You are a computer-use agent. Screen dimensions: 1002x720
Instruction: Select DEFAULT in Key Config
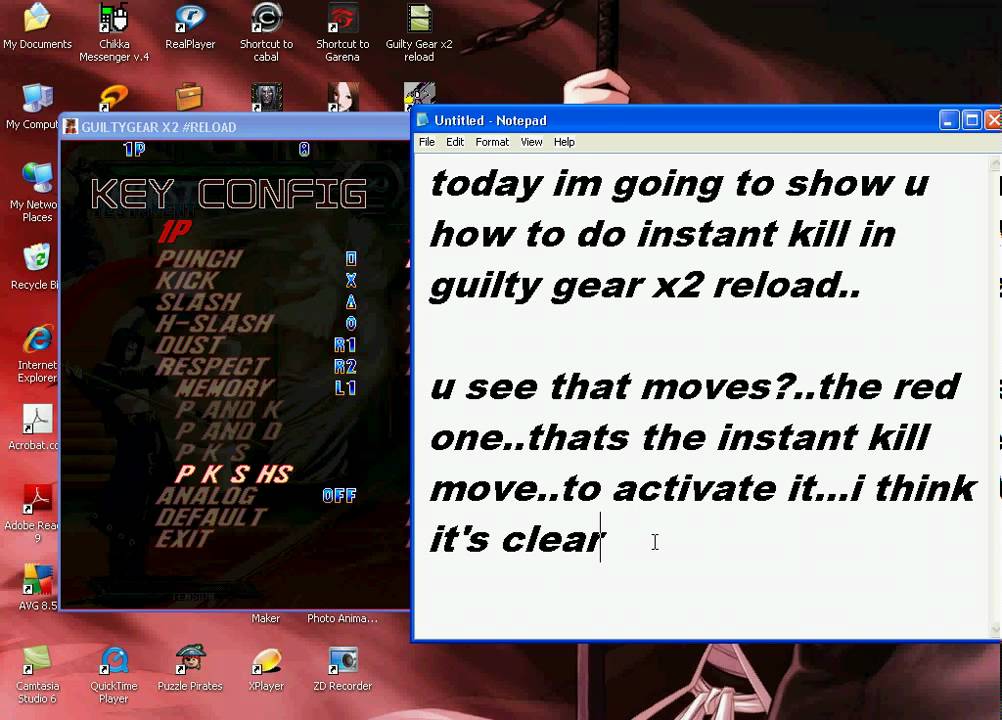point(212,517)
